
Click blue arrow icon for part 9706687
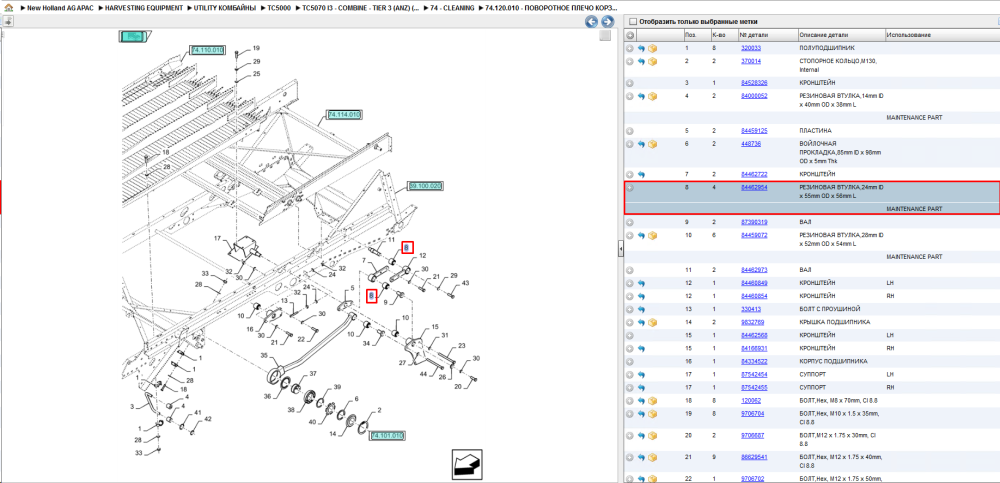pyautogui.click(x=642, y=436)
